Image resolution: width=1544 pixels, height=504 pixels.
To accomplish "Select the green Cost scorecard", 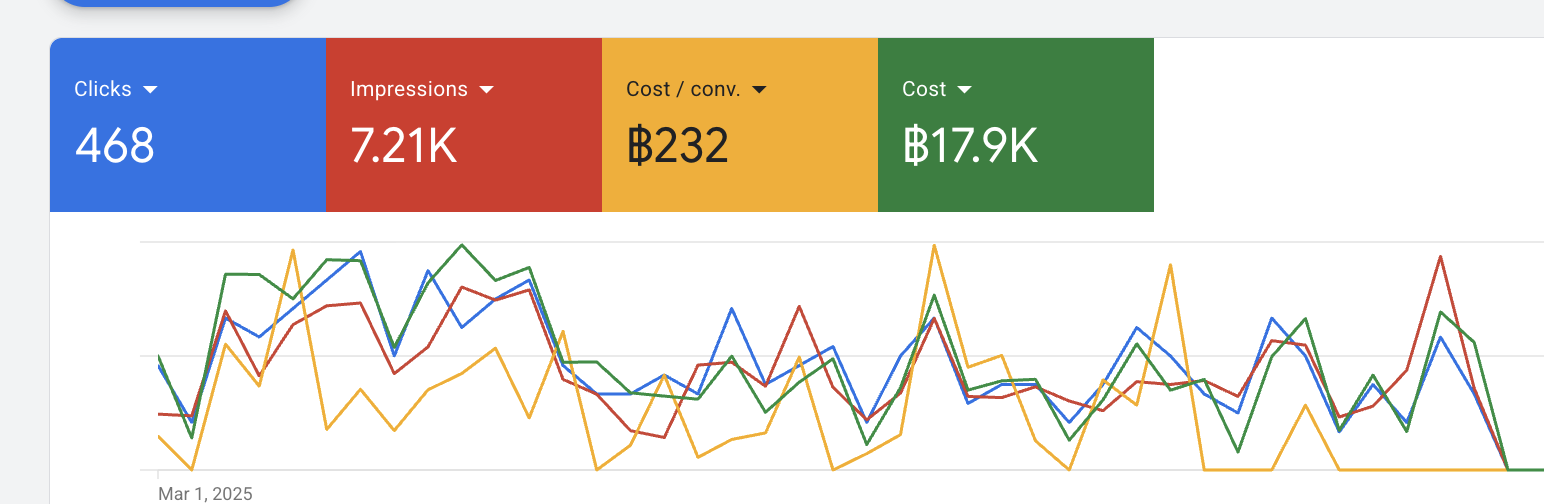I will pyautogui.click(x=1016, y=125).
